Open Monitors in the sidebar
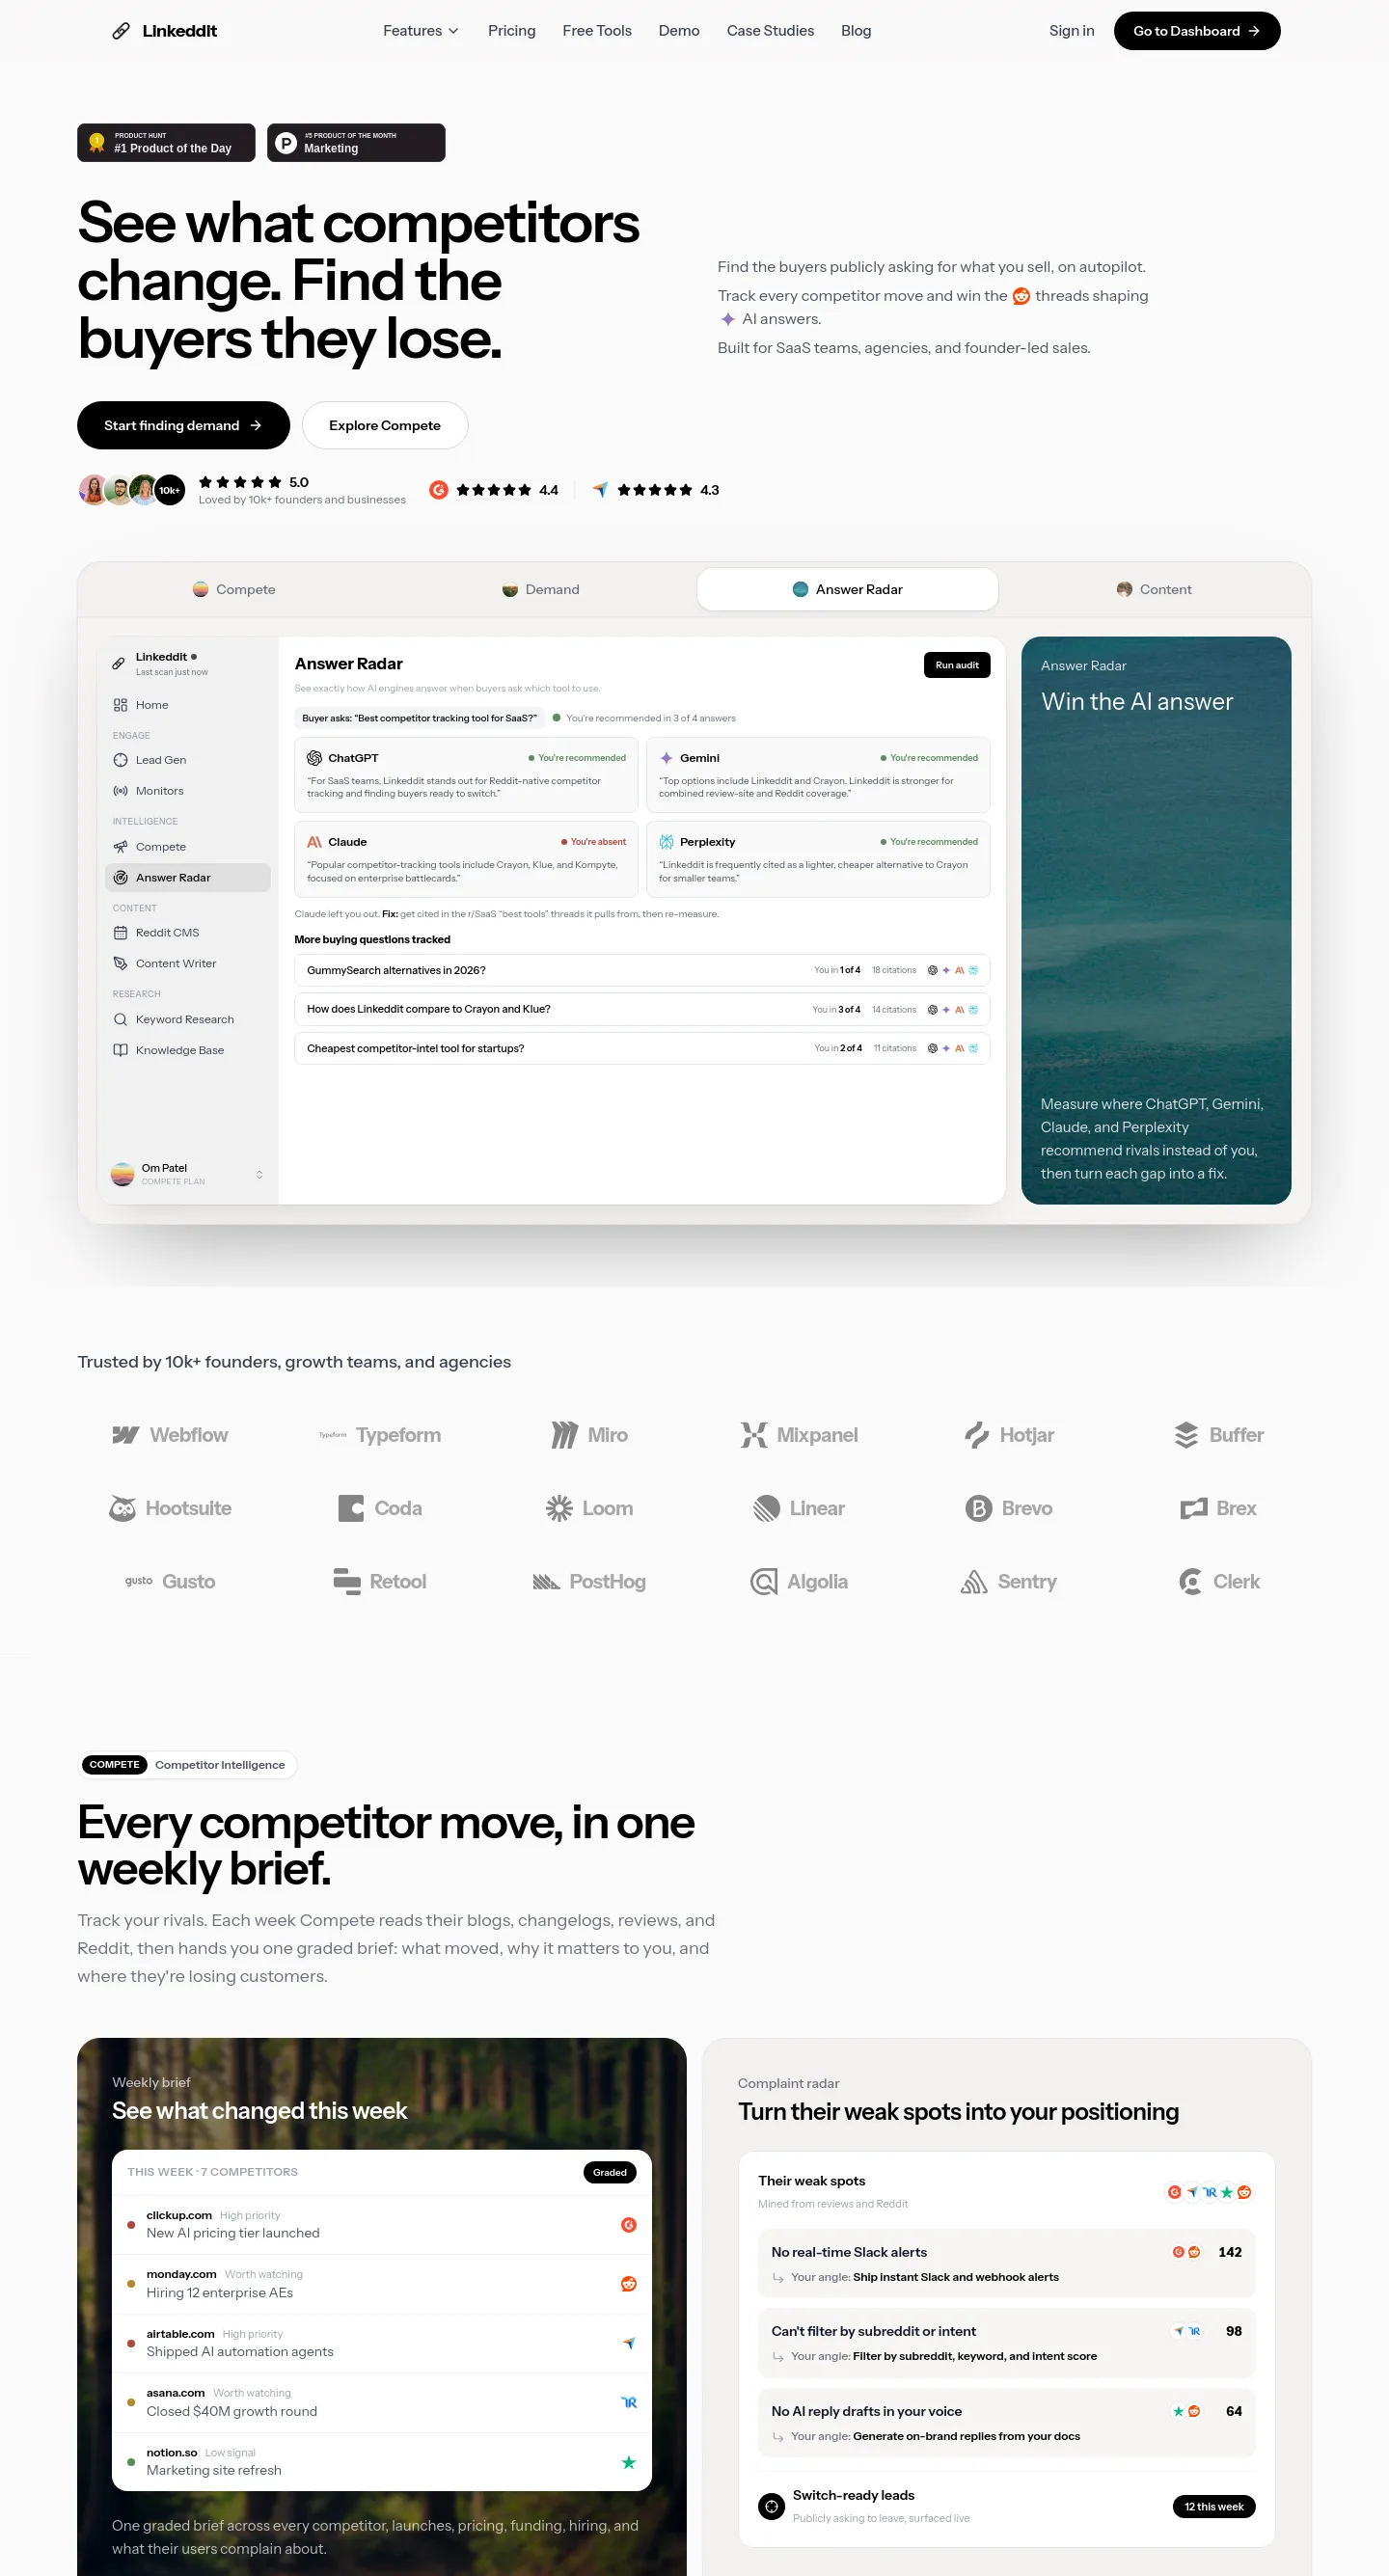1389x2576 pixels. [187, 791]
